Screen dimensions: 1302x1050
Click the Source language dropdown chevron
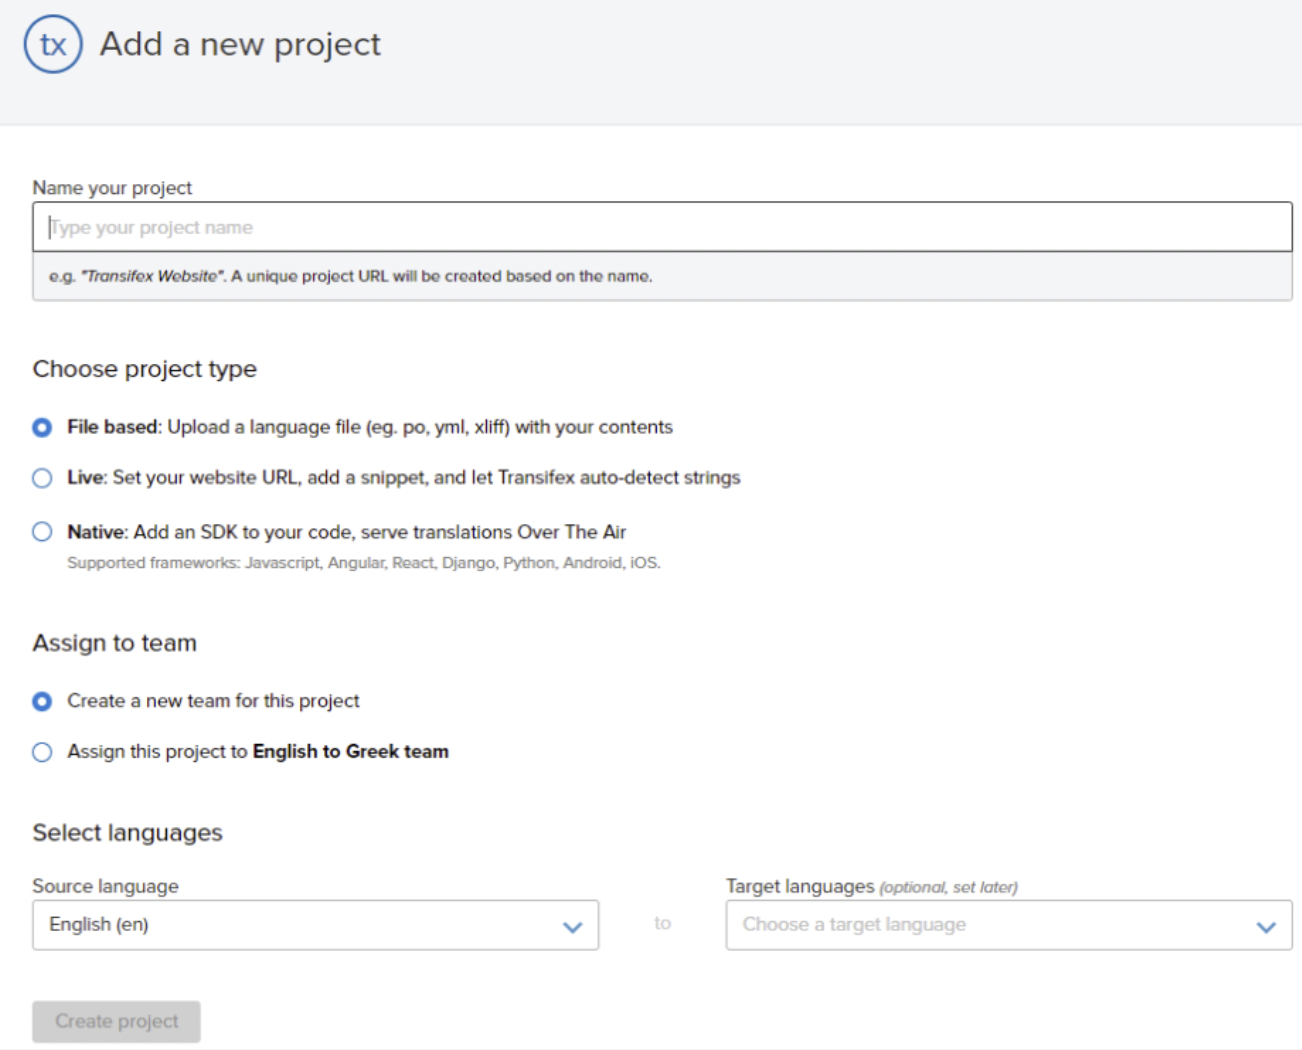coord(571,926)
